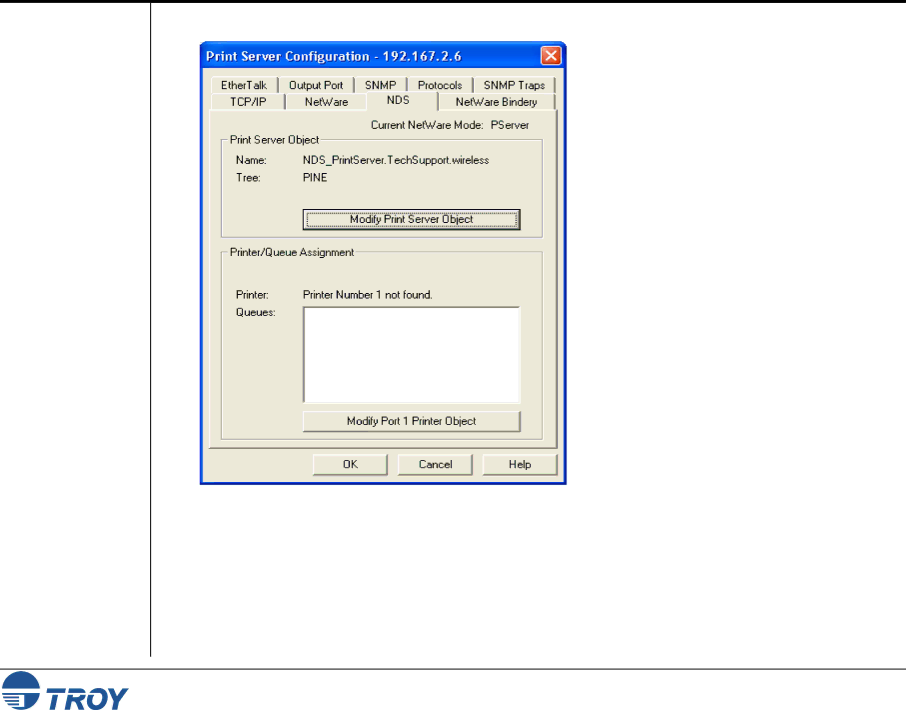Open the SNMP Traps tab

[514, 86]
